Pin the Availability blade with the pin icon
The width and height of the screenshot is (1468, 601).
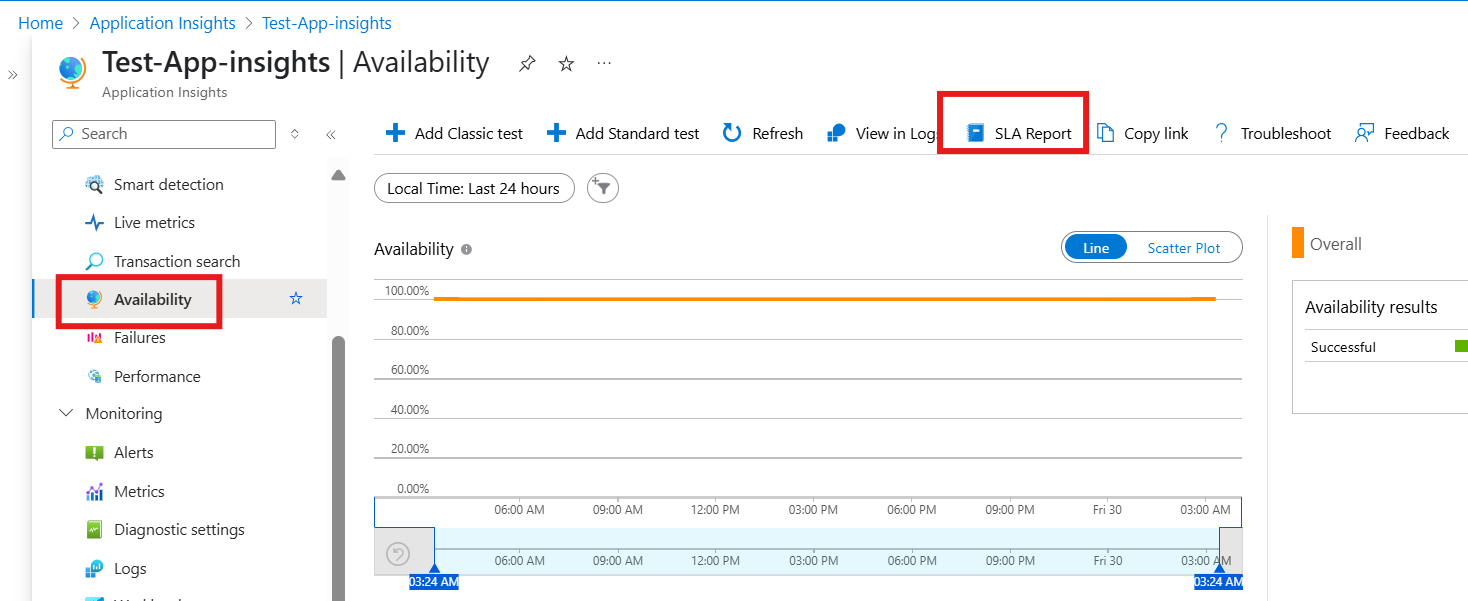click(x=527, y=64)
